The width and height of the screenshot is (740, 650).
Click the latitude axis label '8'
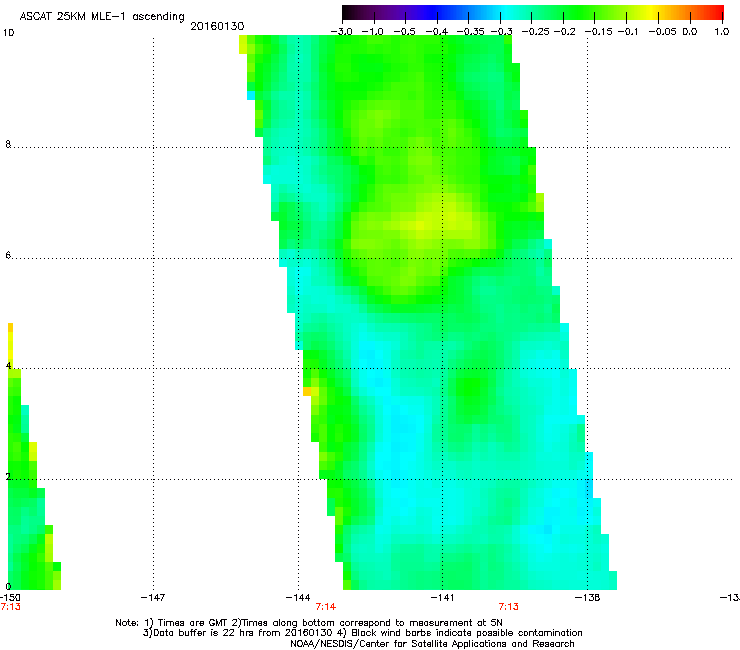tap(8, 144)
